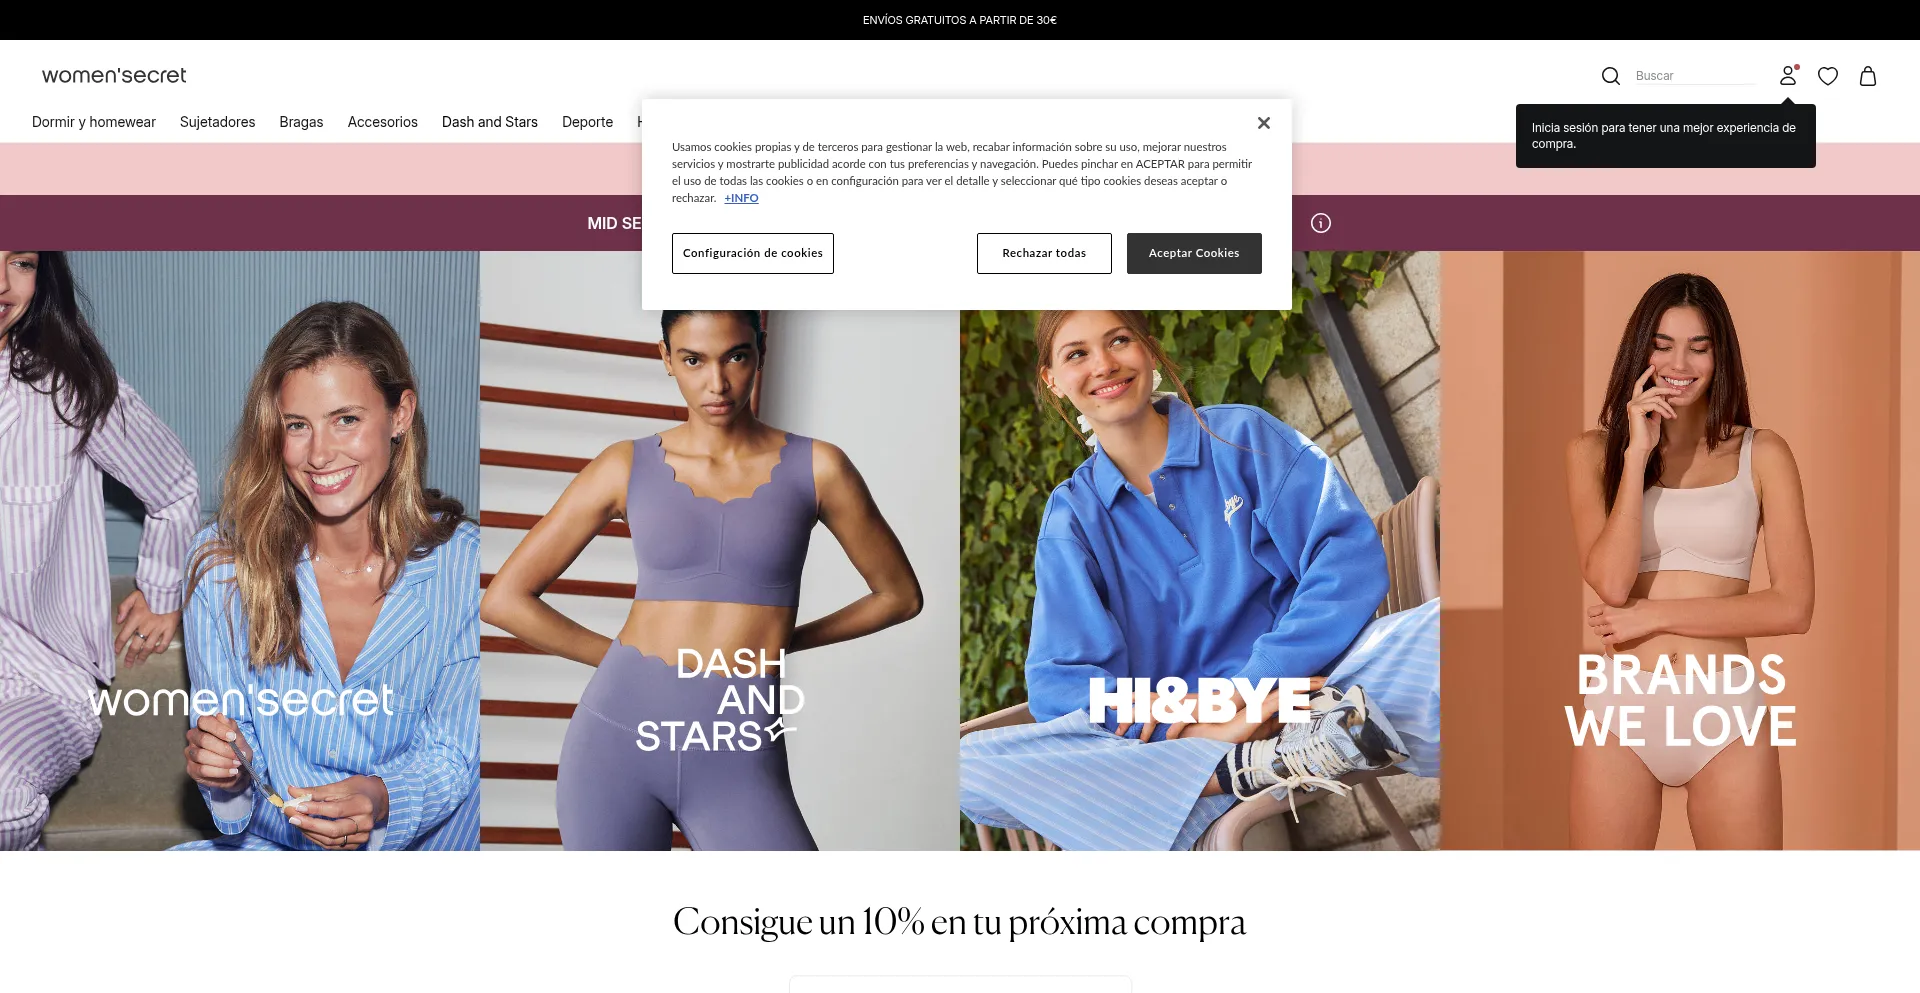
Task: Close the cookie dialog with X
Action: pos(1264,123)
